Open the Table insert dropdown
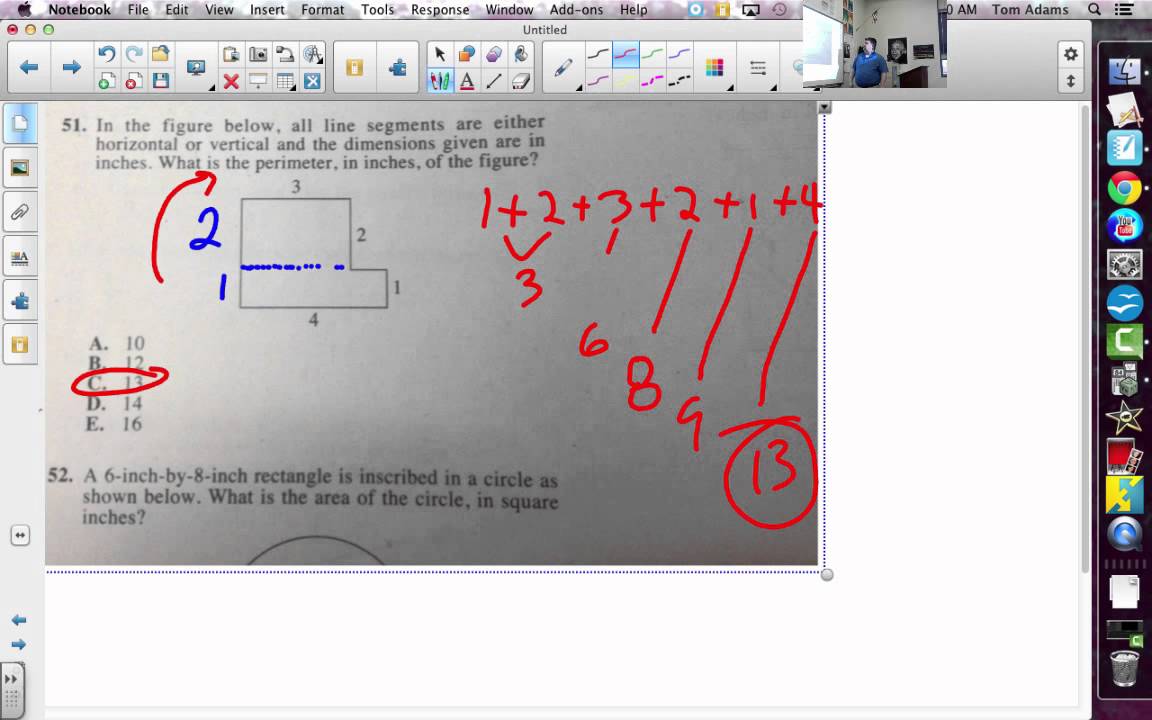 (x=285, y=81)
